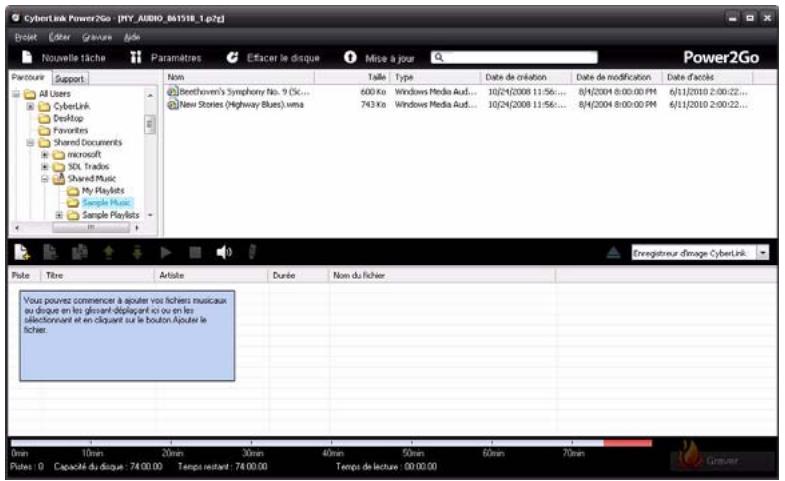Open the Gravure menu

click(97, 37)
